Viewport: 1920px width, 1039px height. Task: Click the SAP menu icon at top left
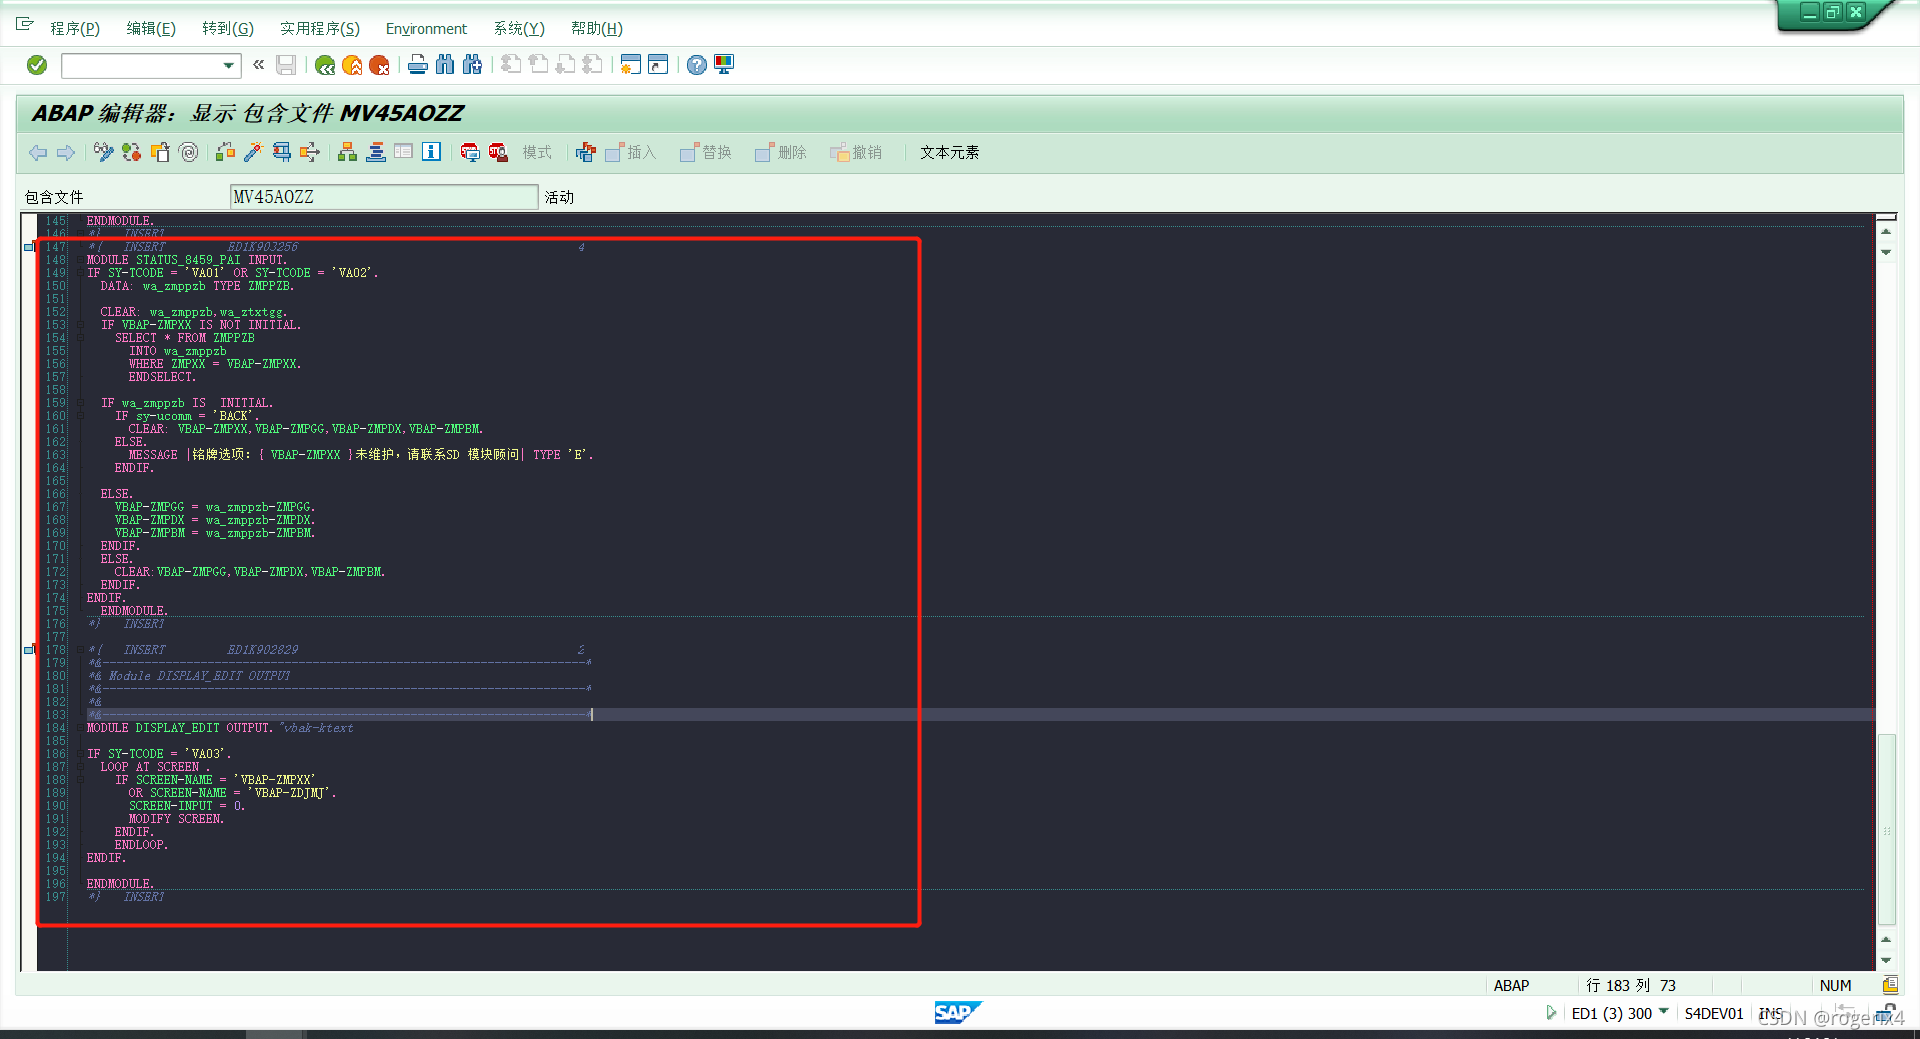[x=25, y=24]
